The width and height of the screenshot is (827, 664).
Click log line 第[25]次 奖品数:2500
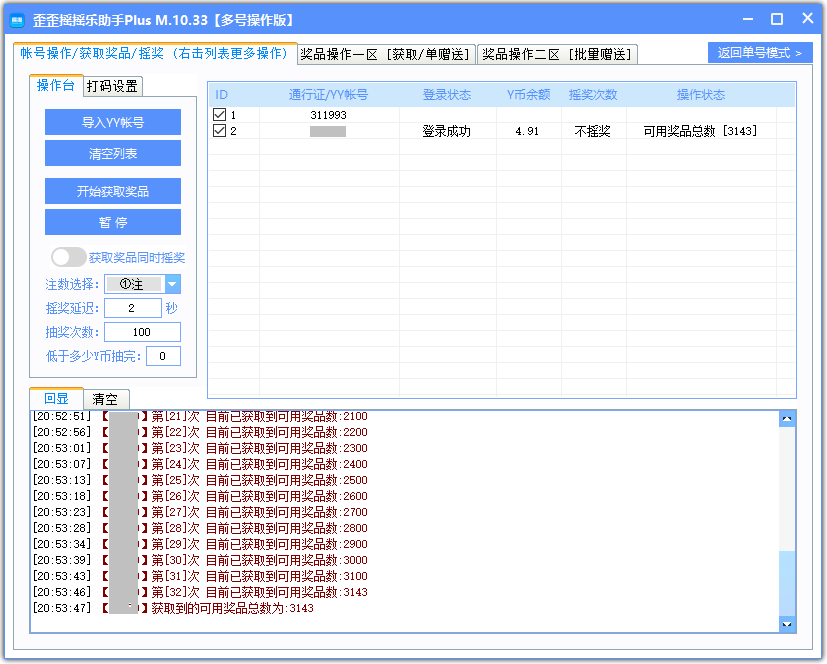200,480
